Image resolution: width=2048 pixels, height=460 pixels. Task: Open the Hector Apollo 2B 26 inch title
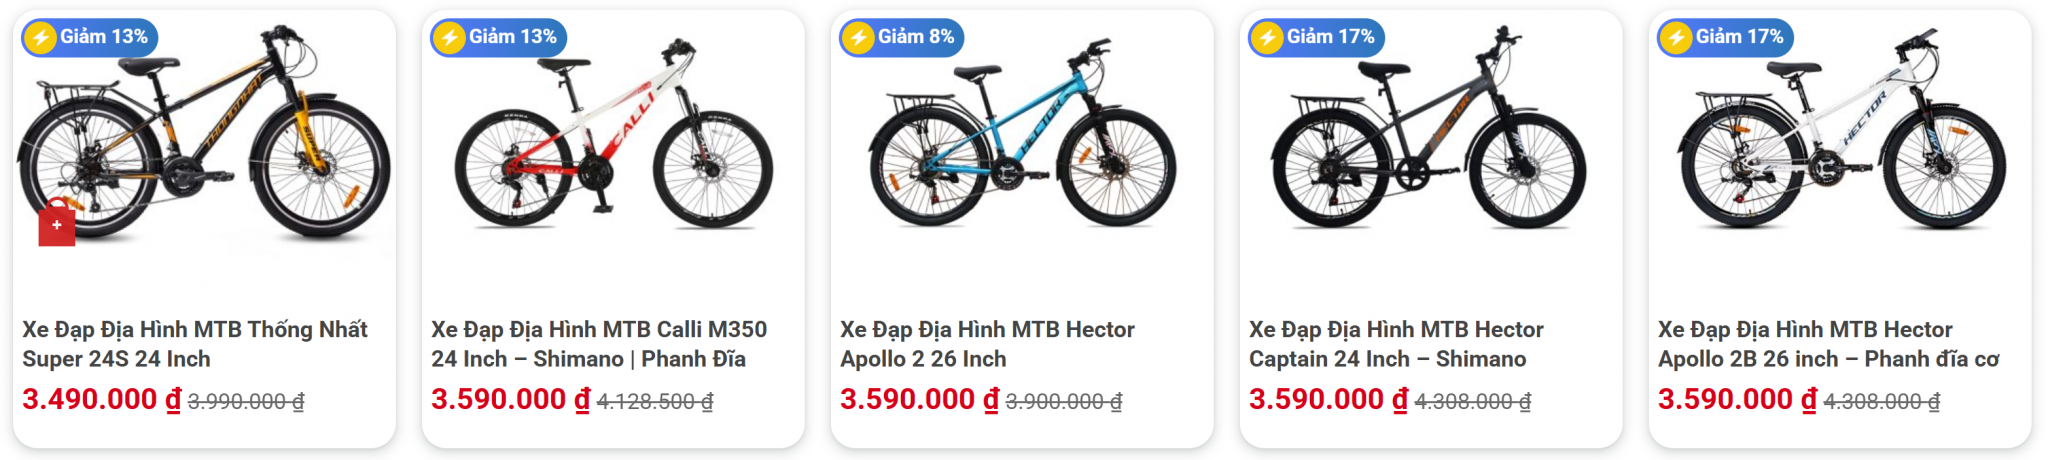[1828, 344]
